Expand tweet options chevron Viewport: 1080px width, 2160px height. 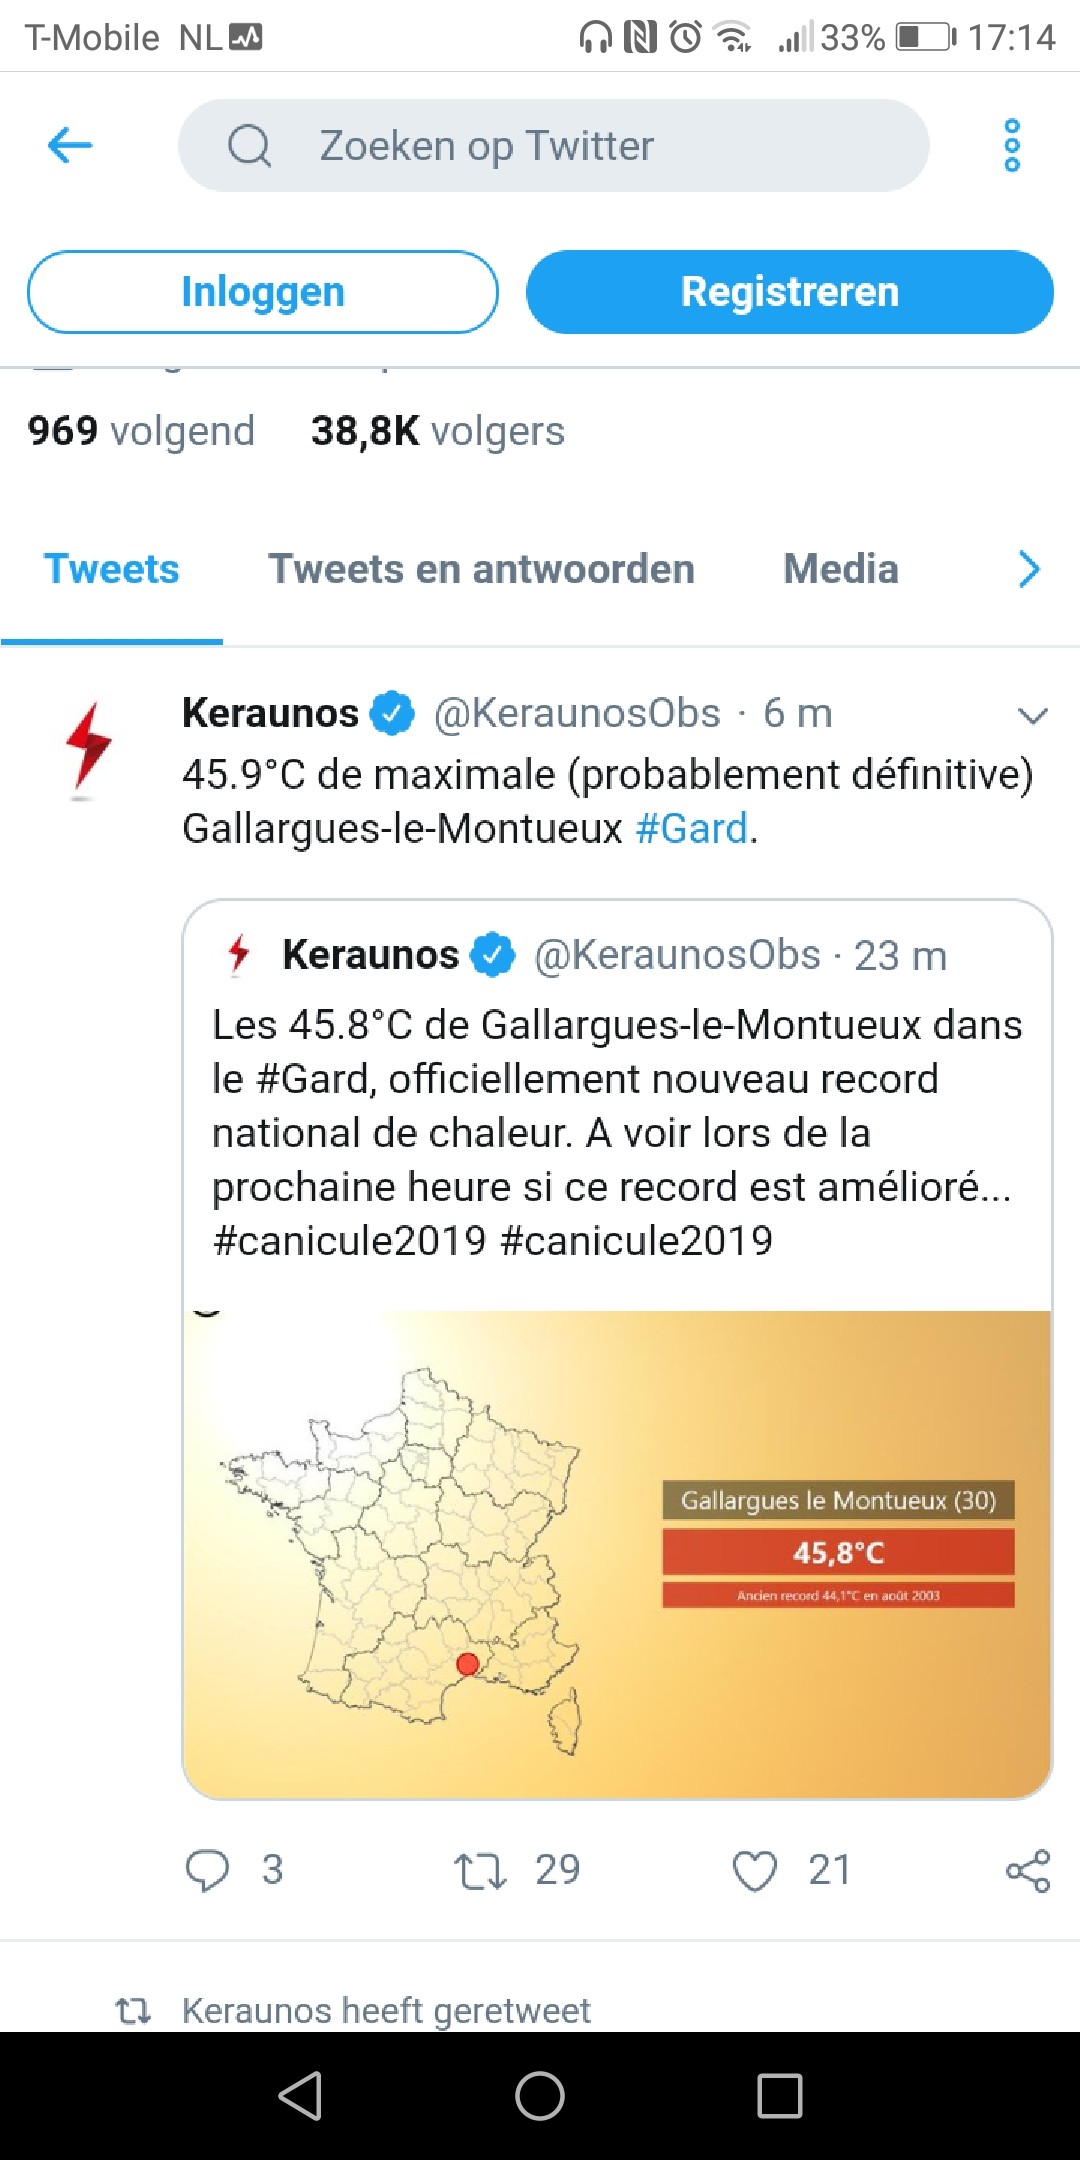pos(1031,715)
